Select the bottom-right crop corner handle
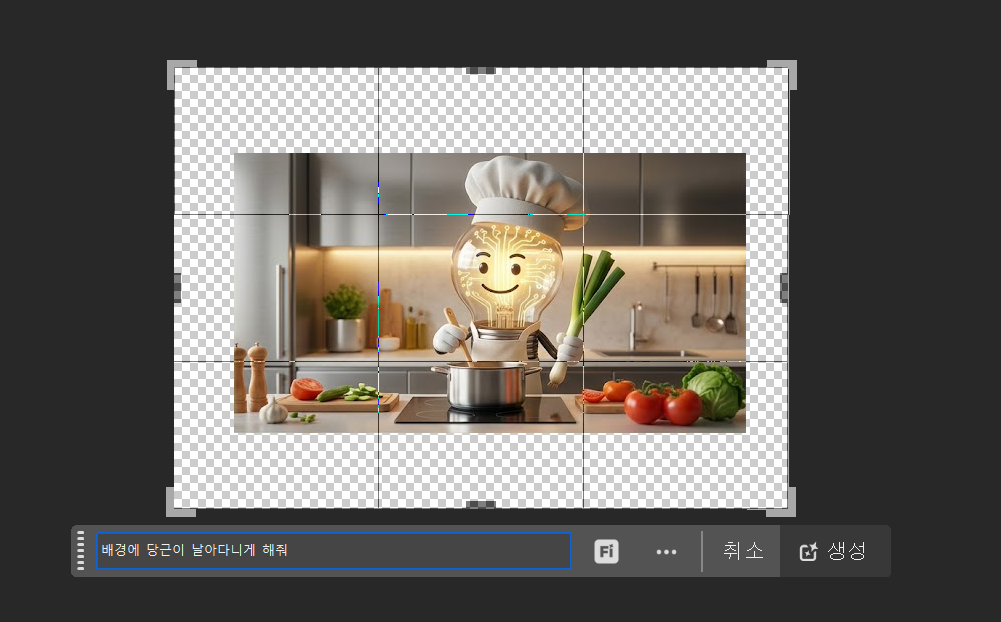Image resolution: width=1001 pixels, height=622 pixels. (x=781, y=502)
